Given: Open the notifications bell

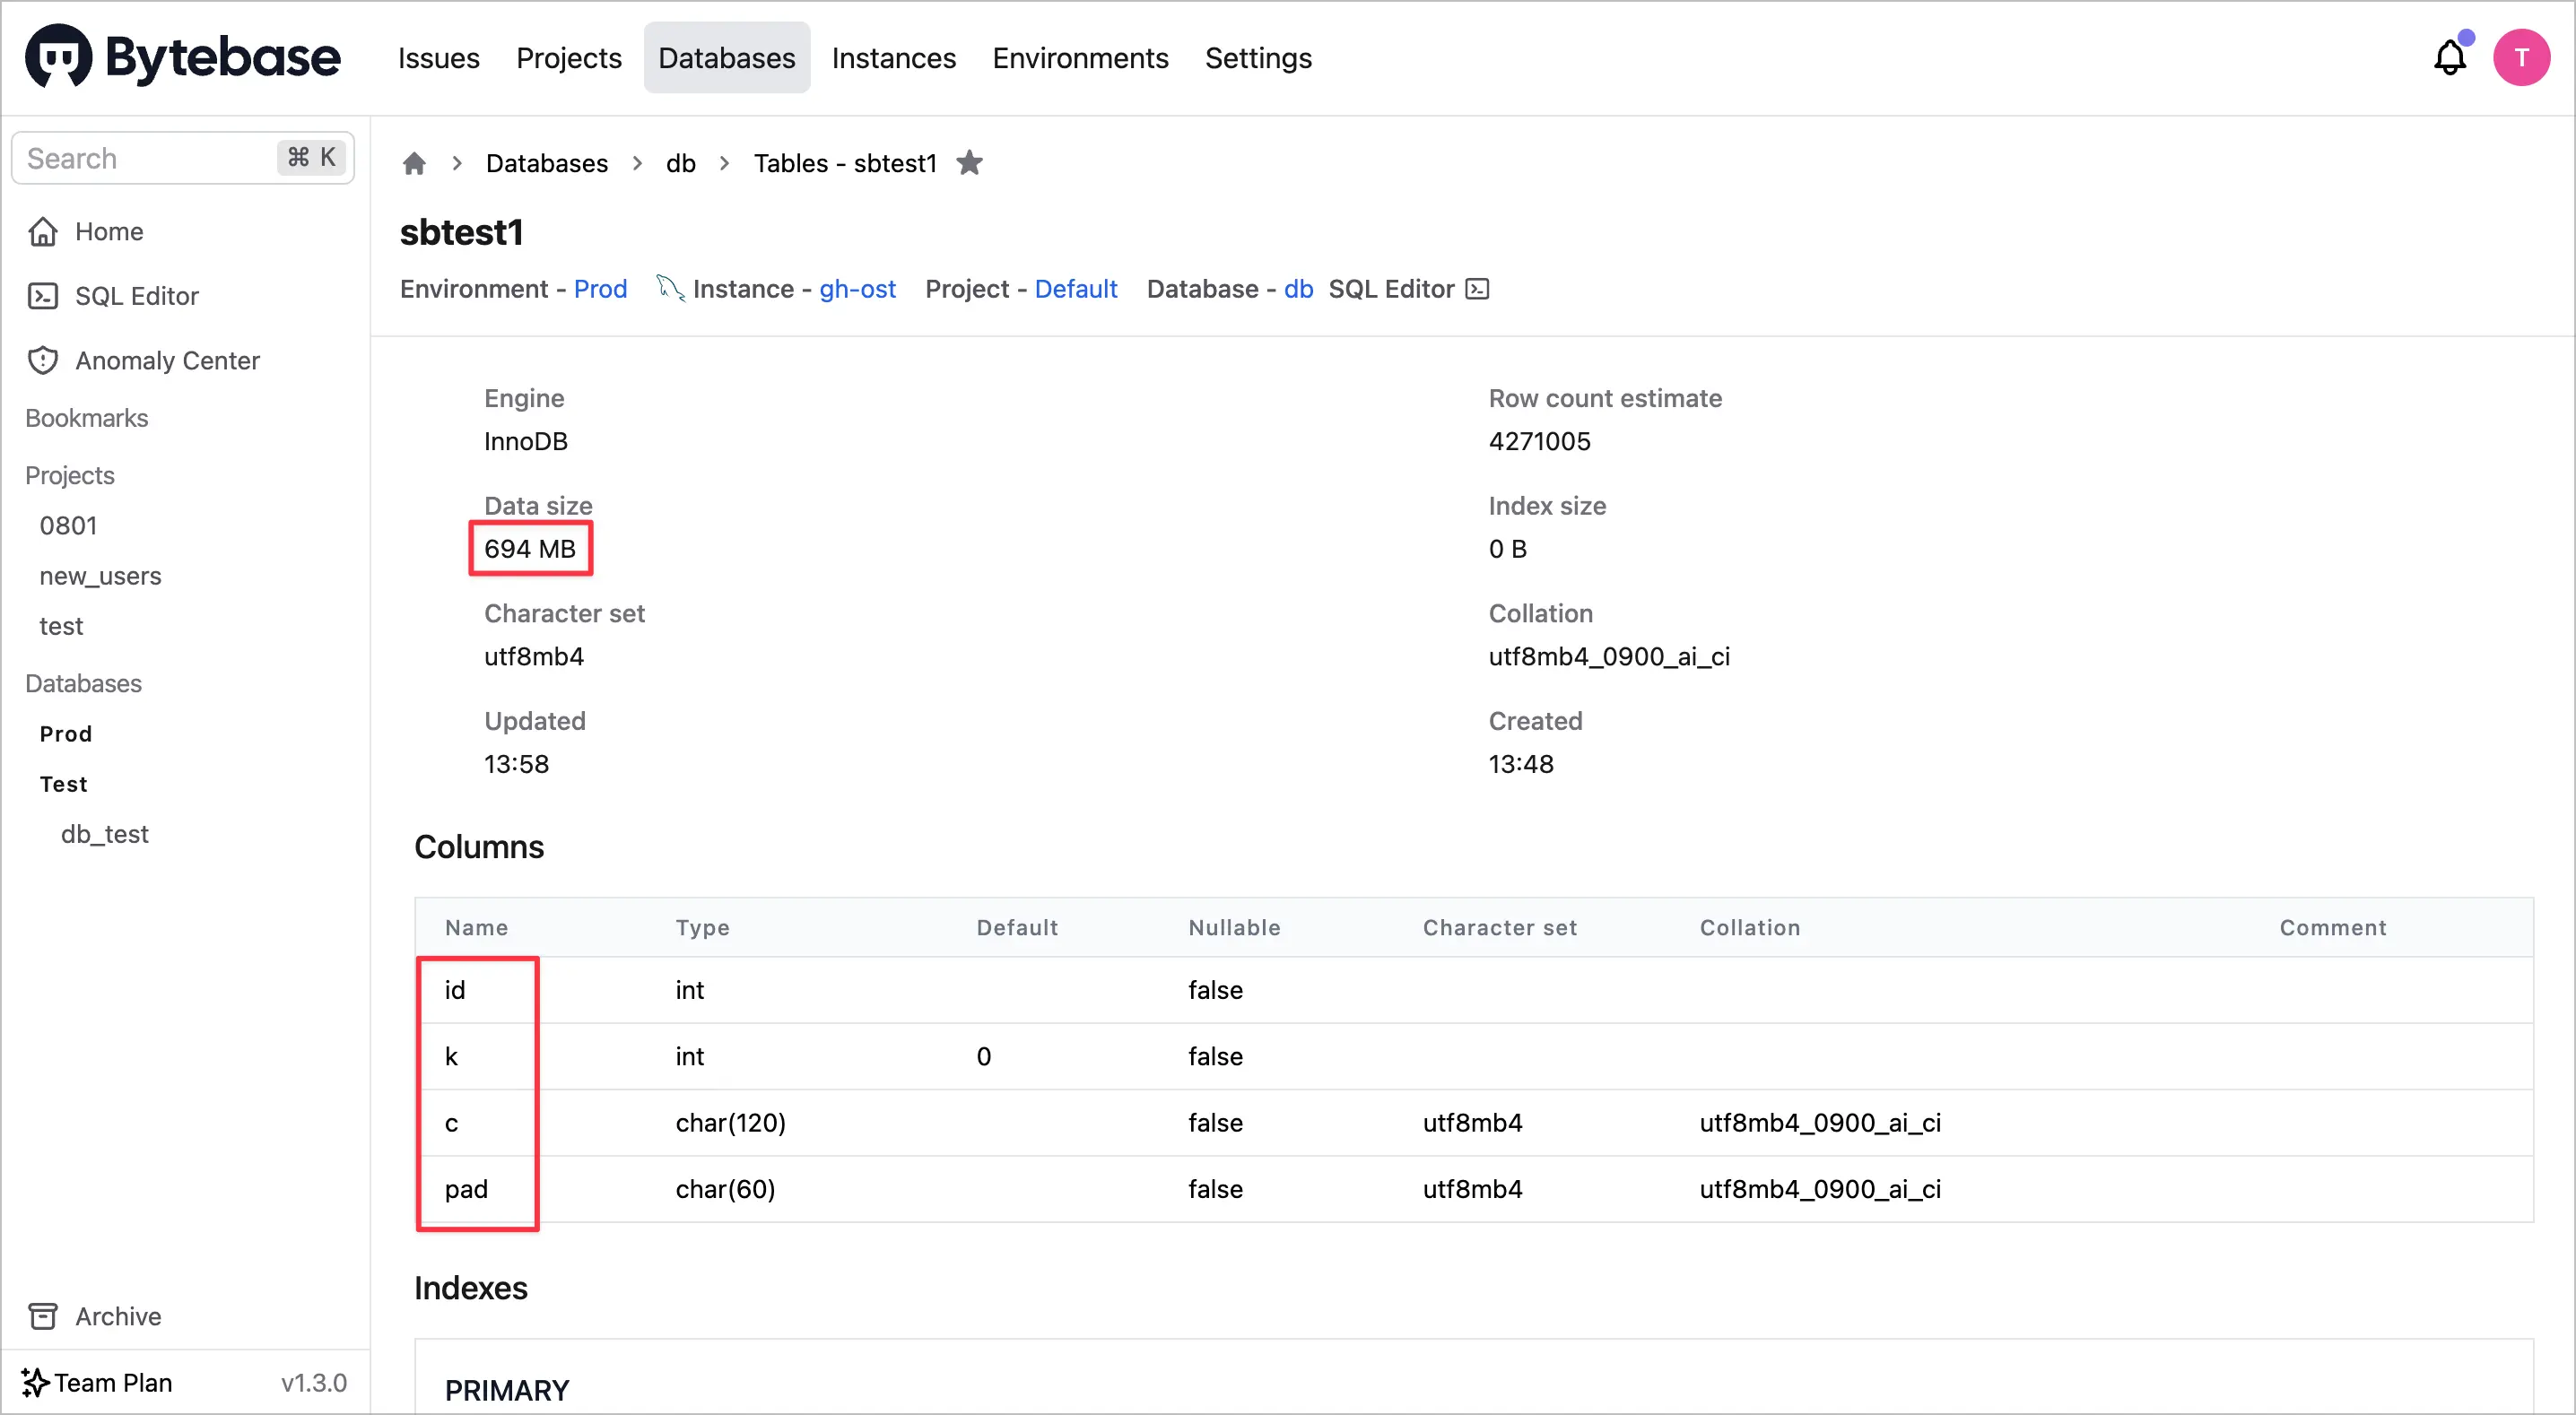Looking at the screenshot, I should [x=2449, y=58].
